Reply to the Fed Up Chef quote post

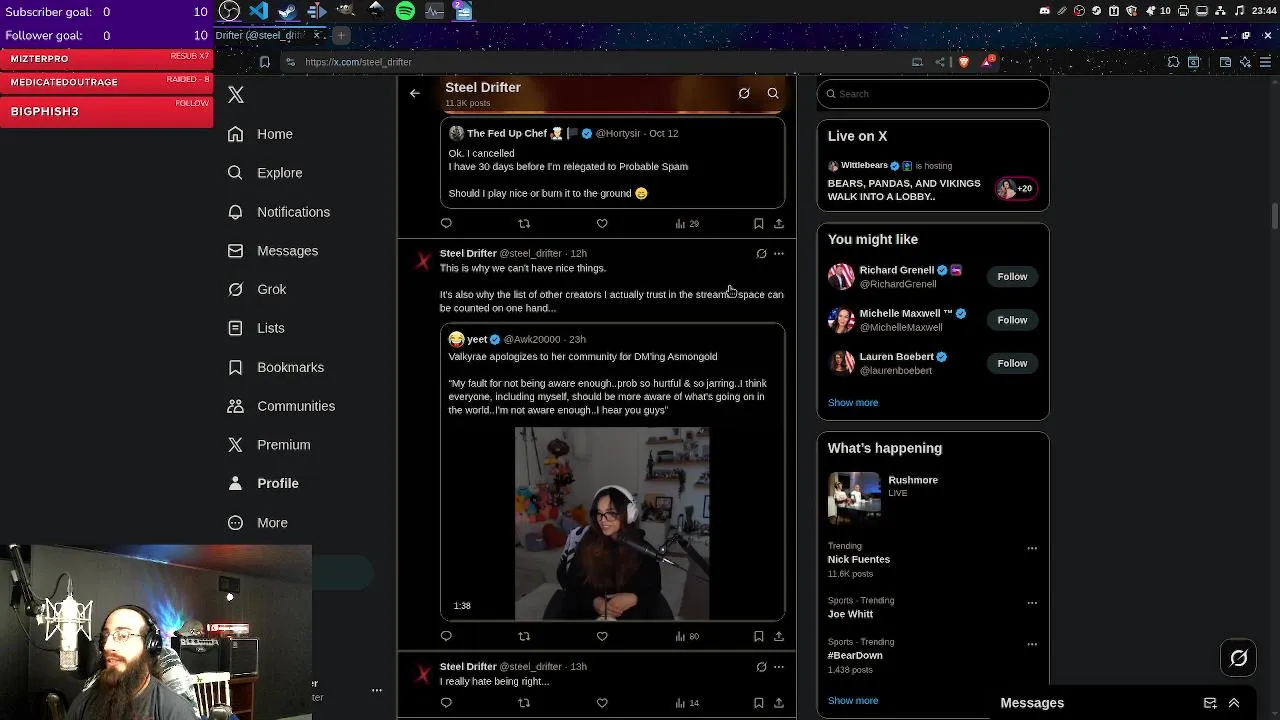pyautogui.click(x=446, y=223)
